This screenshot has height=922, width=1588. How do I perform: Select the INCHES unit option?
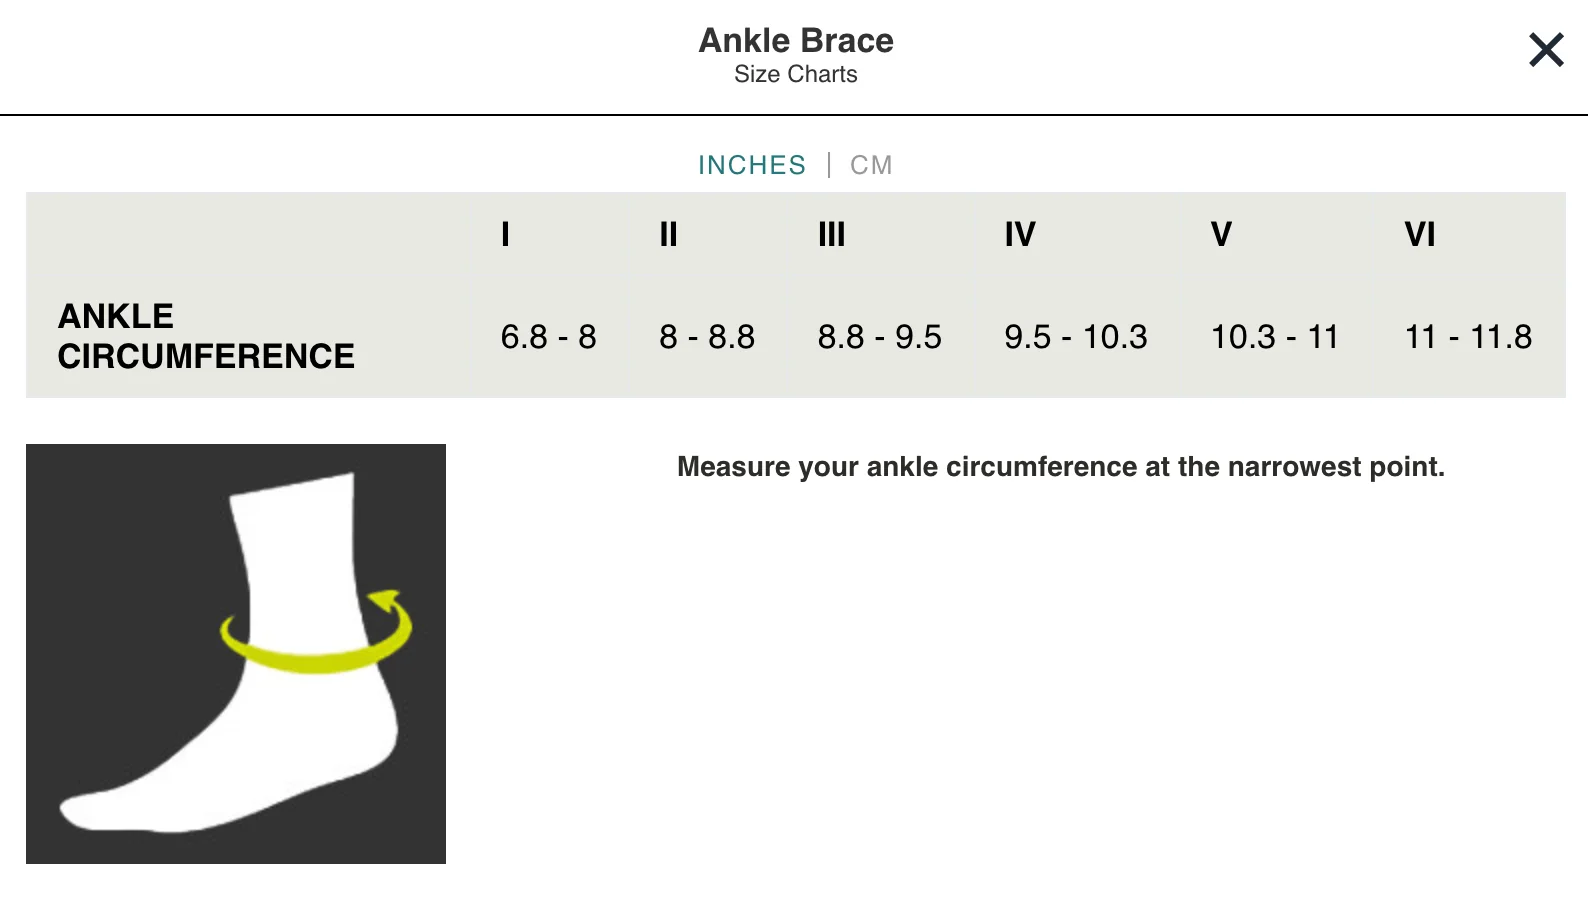pos(752,165)
